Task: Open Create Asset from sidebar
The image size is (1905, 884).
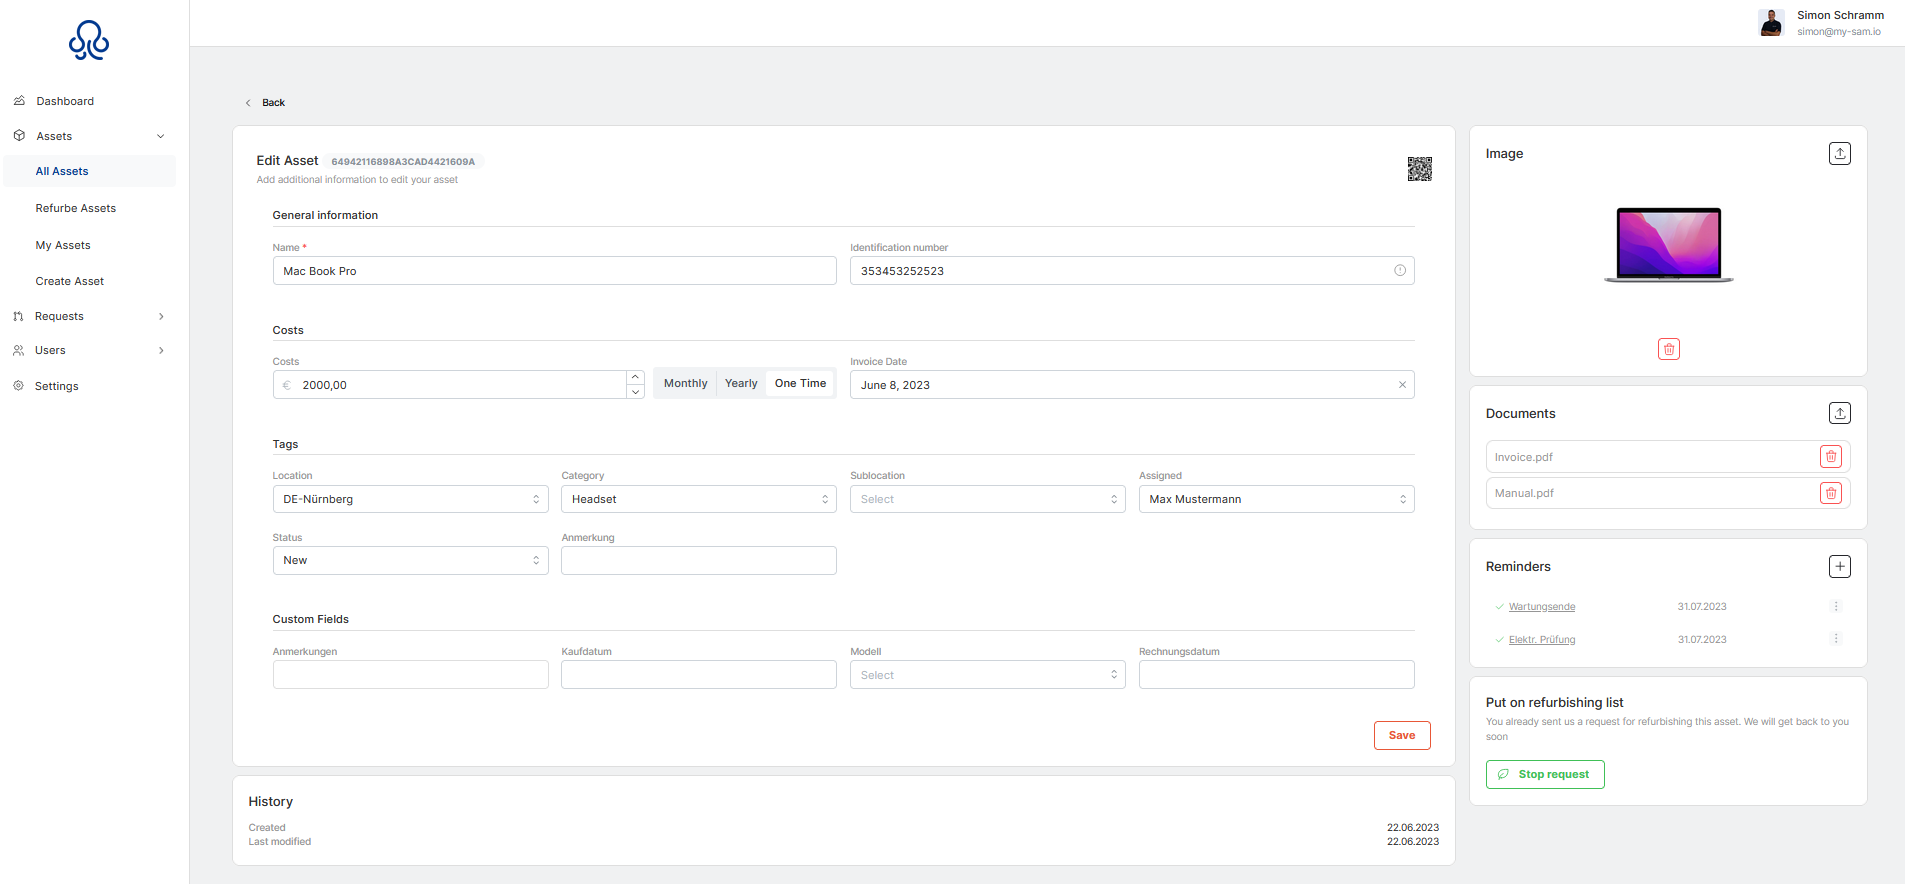Action: click(70, 281)
